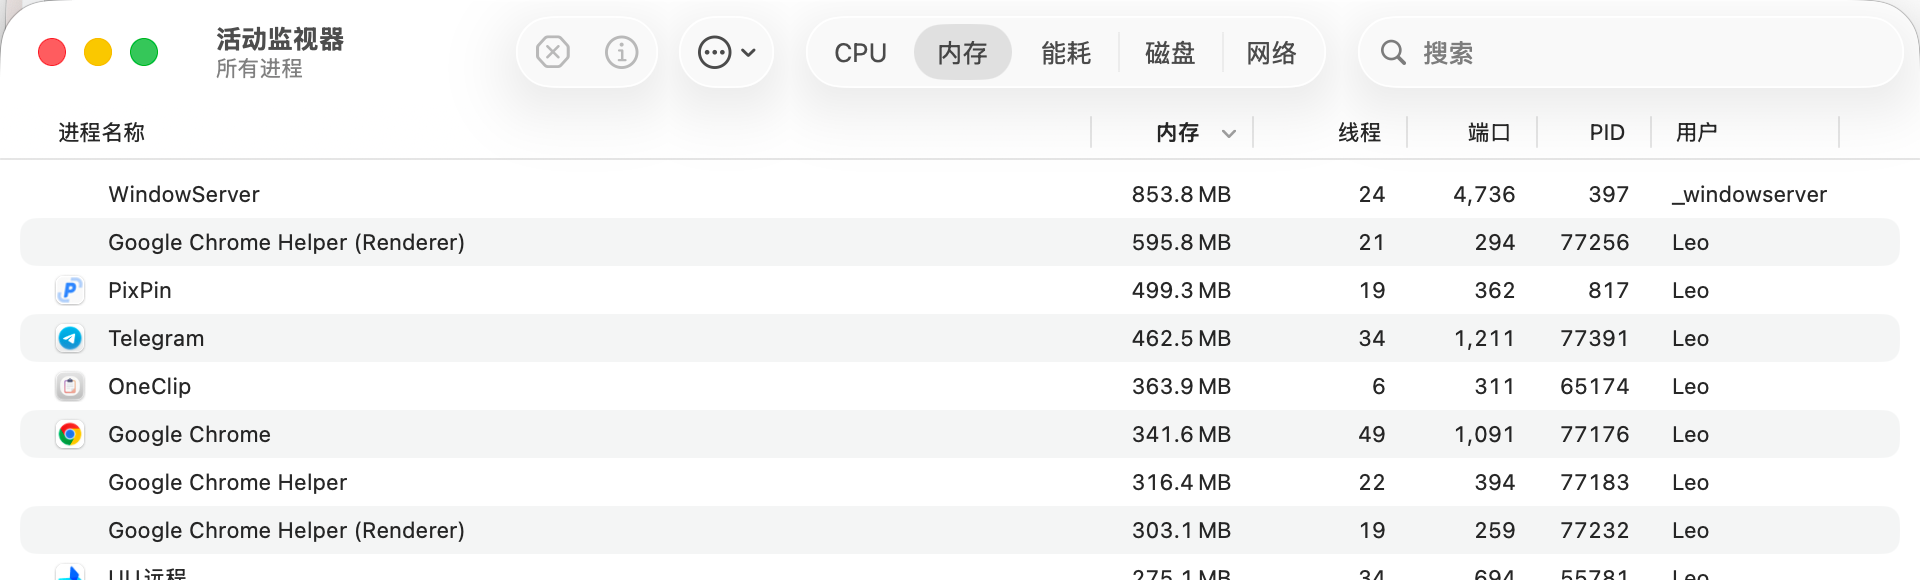Select the Google Chrome Helper 316.4 MB row
1920x580 pixels.
(x=960, y=482)
